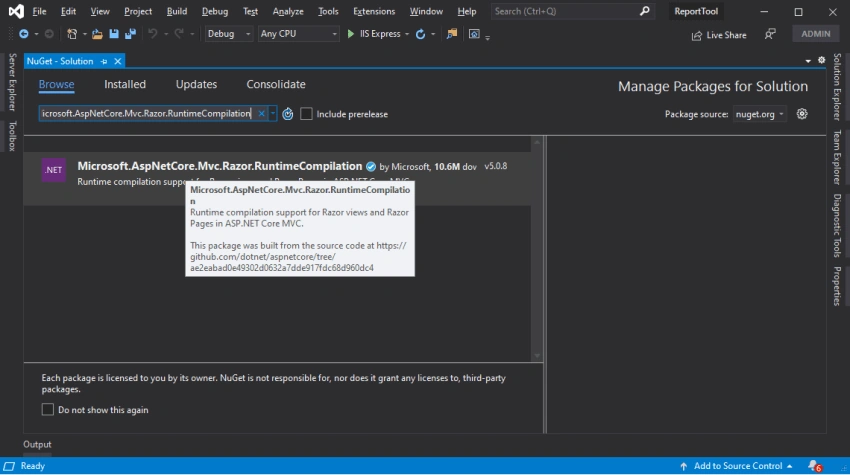Open the Tools menu
Viewport: 850px width, 475px height.
[328, 11]
